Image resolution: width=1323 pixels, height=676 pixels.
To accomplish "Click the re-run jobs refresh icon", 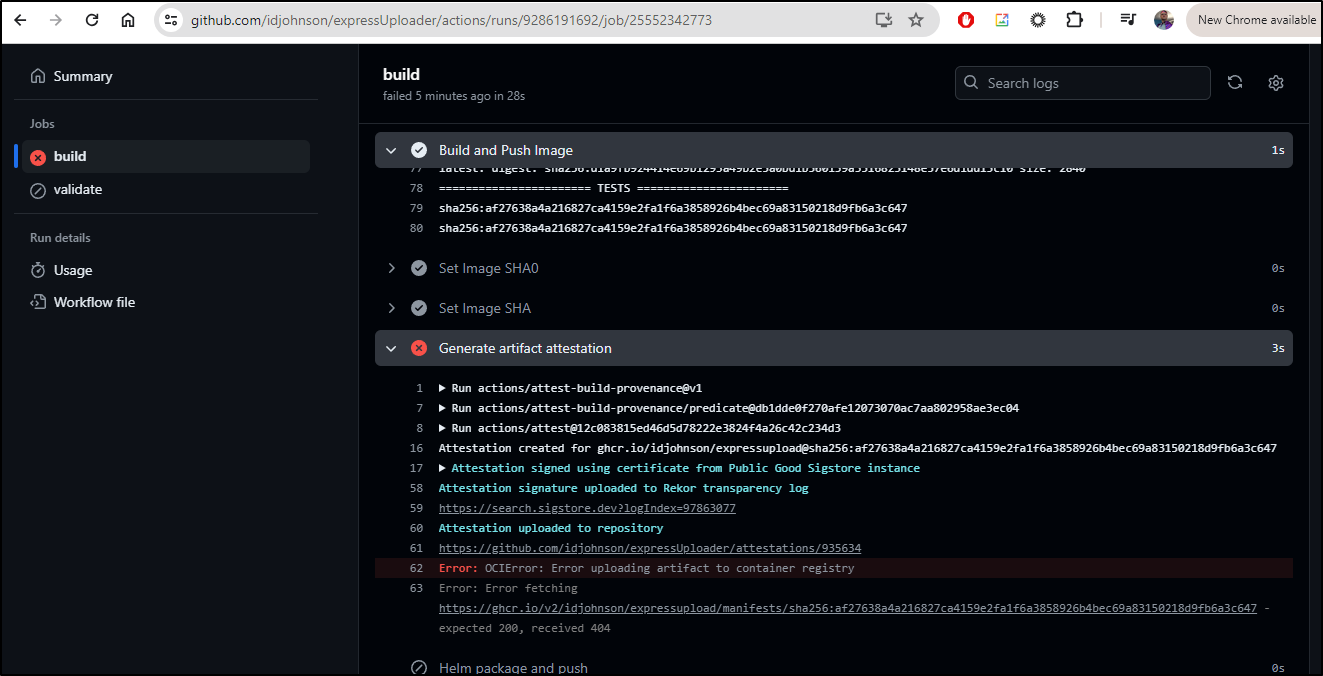I will [1235, 83].
